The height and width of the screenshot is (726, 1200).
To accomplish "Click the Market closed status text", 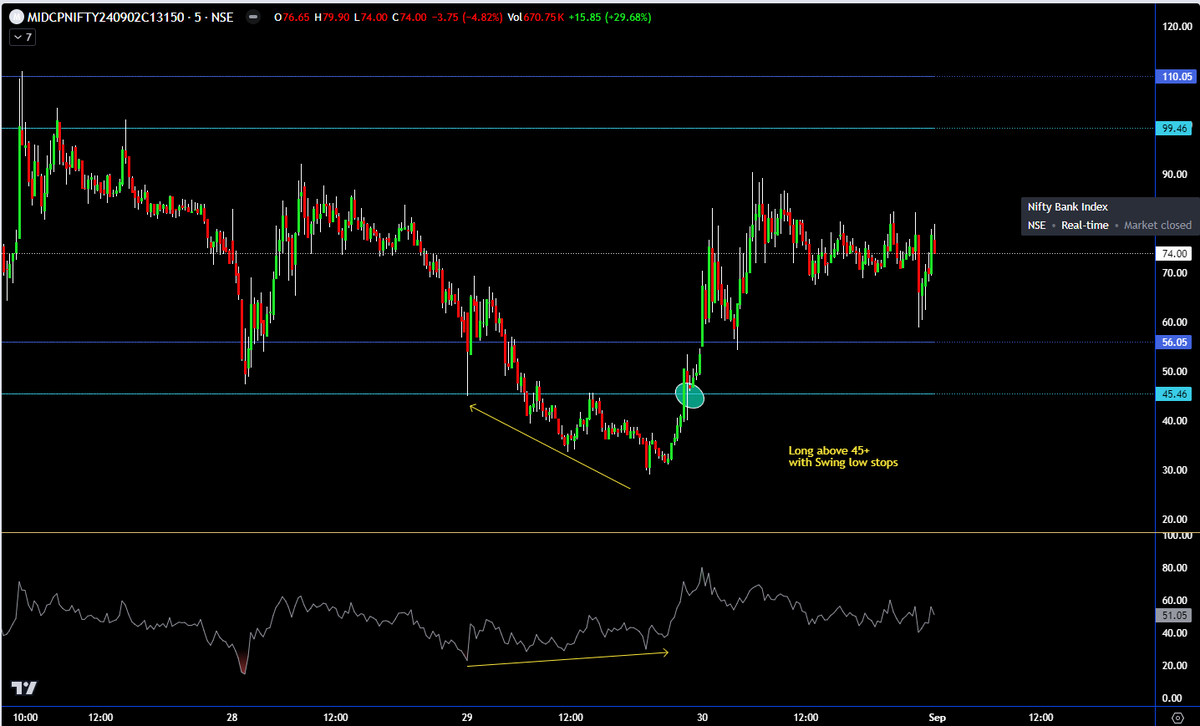I will click(1158, 225).
